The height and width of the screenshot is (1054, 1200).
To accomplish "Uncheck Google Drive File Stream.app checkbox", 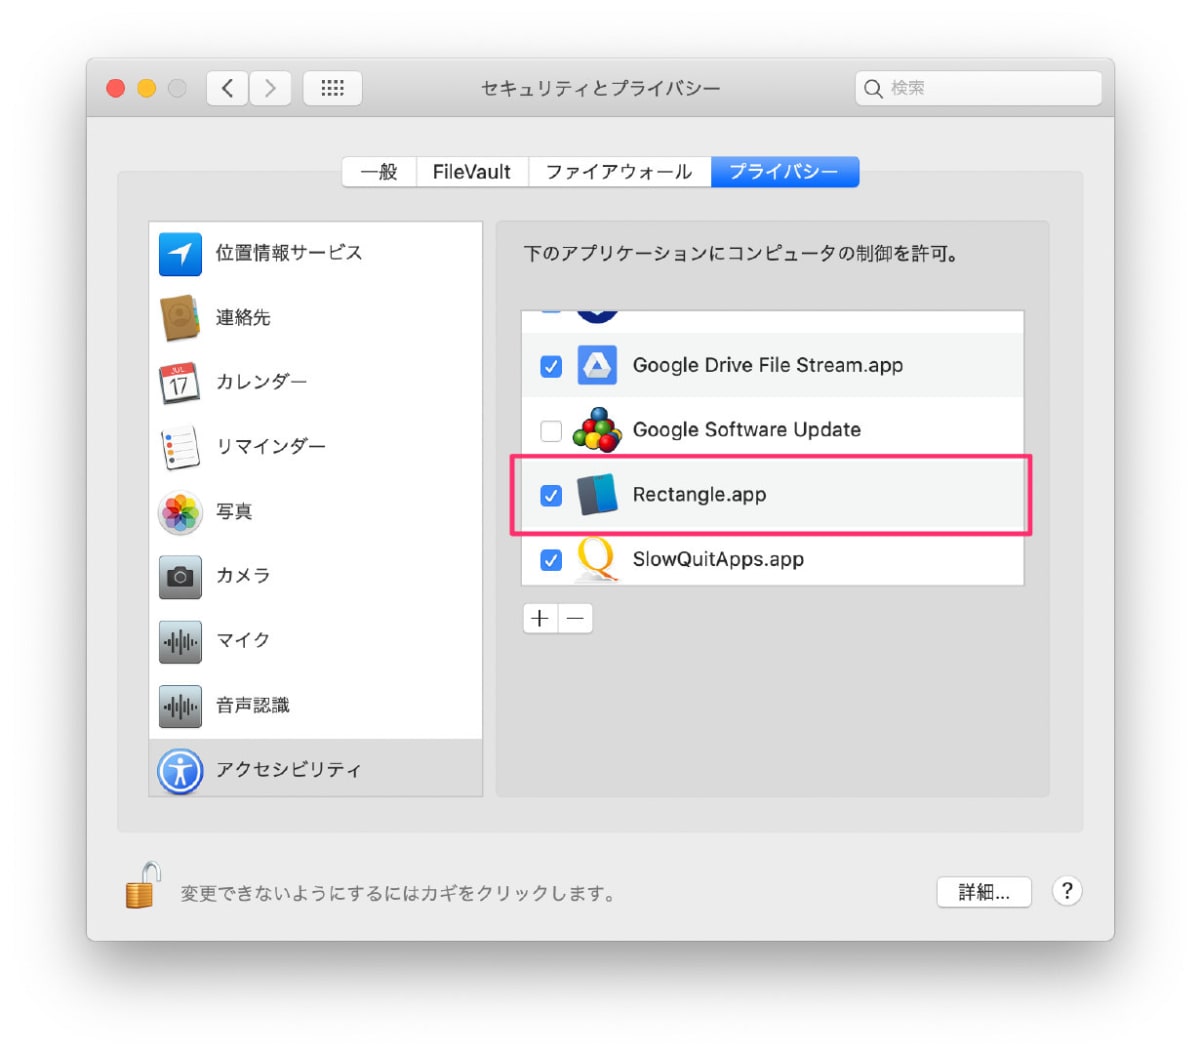I will (x=551, y=366).
